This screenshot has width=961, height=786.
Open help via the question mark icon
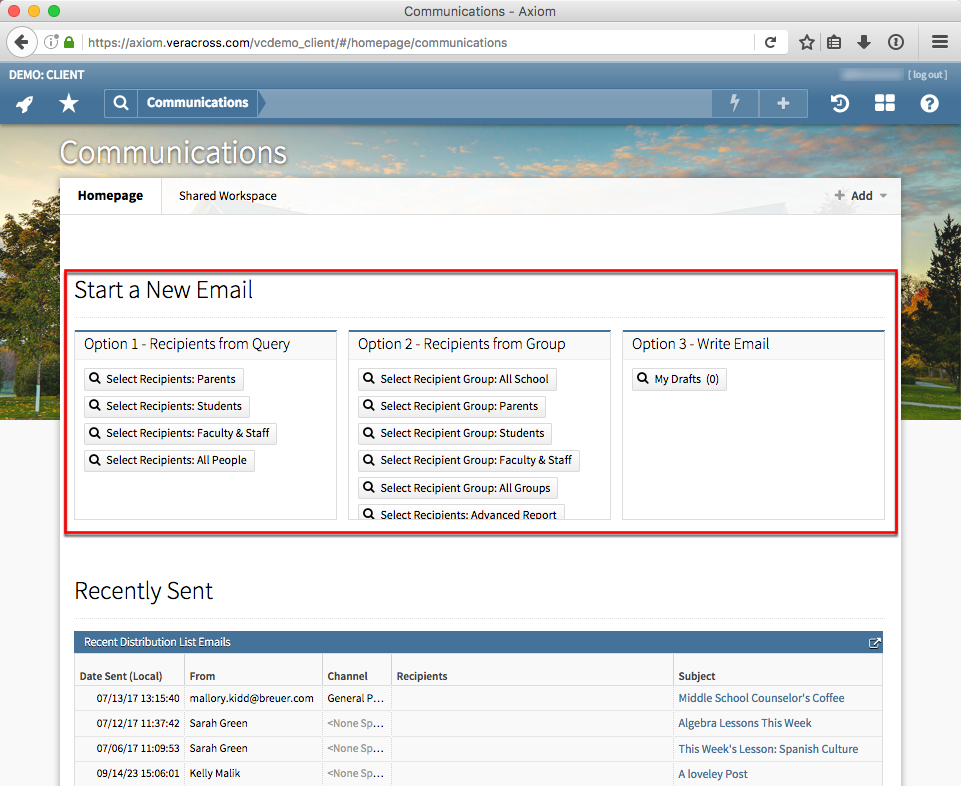[929, 103]
